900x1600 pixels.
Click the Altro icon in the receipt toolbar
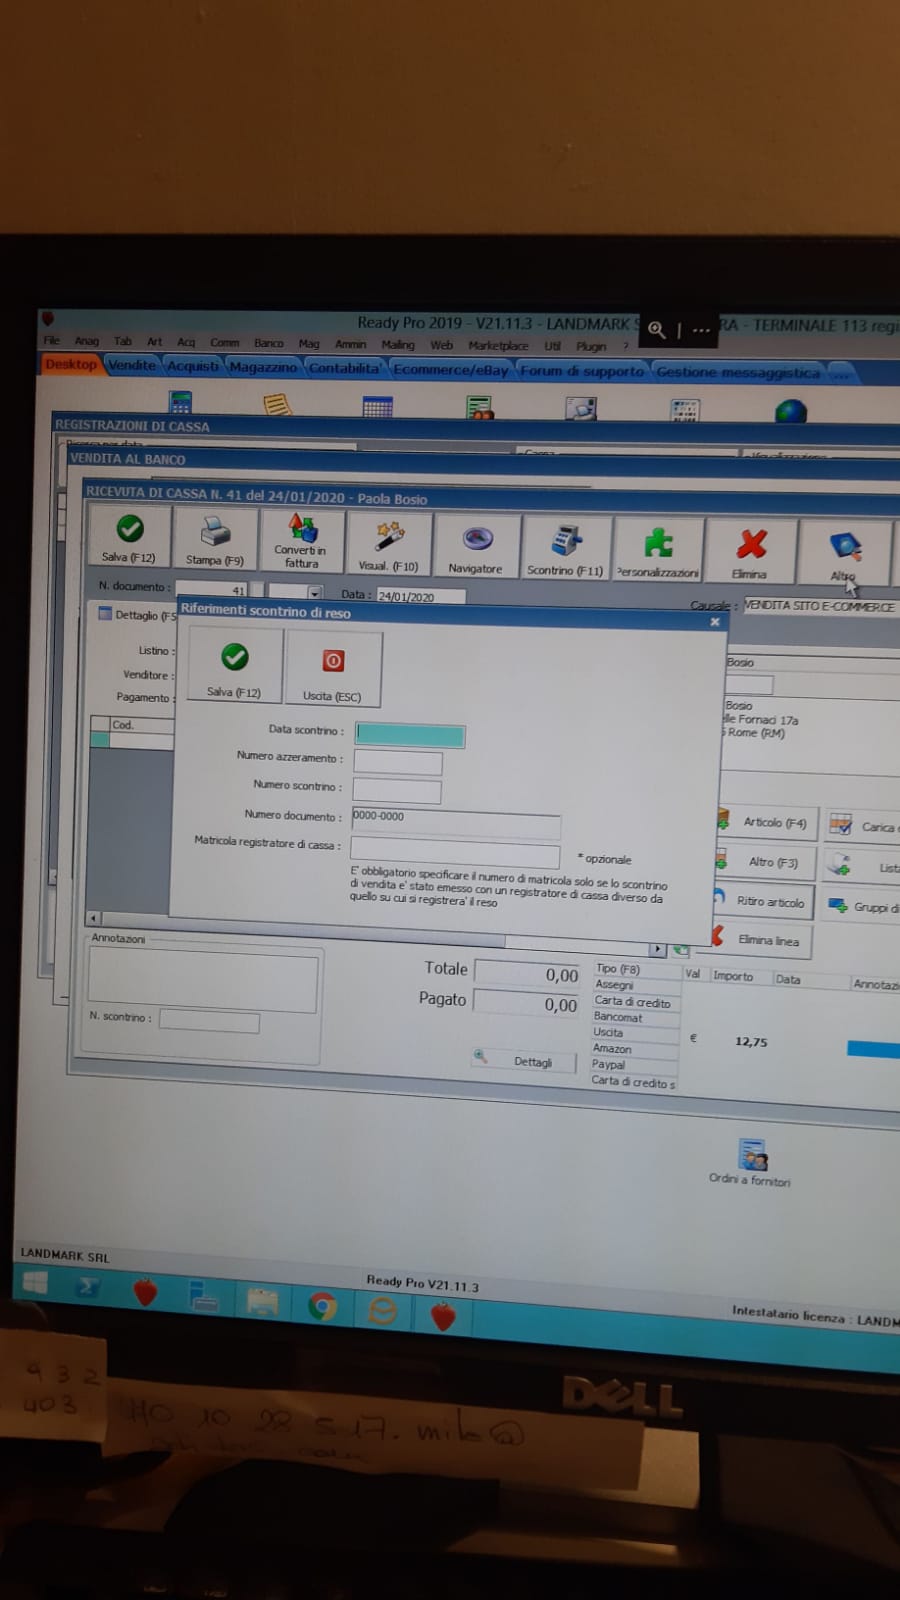[x=844, y=553]
